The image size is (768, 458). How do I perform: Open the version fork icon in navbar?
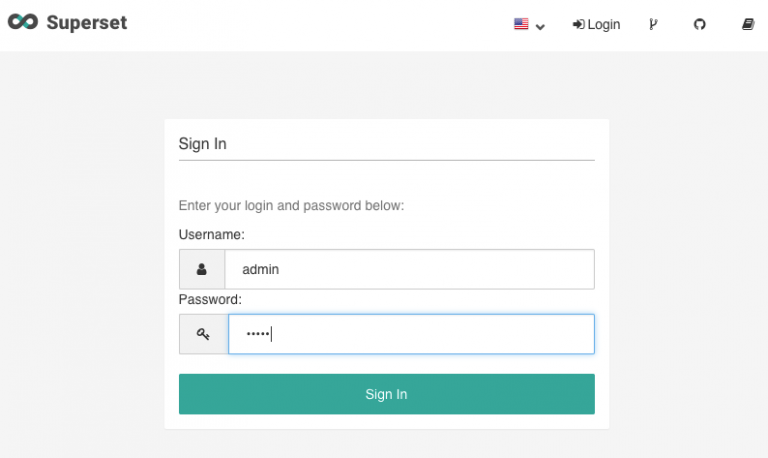(653, 24)
